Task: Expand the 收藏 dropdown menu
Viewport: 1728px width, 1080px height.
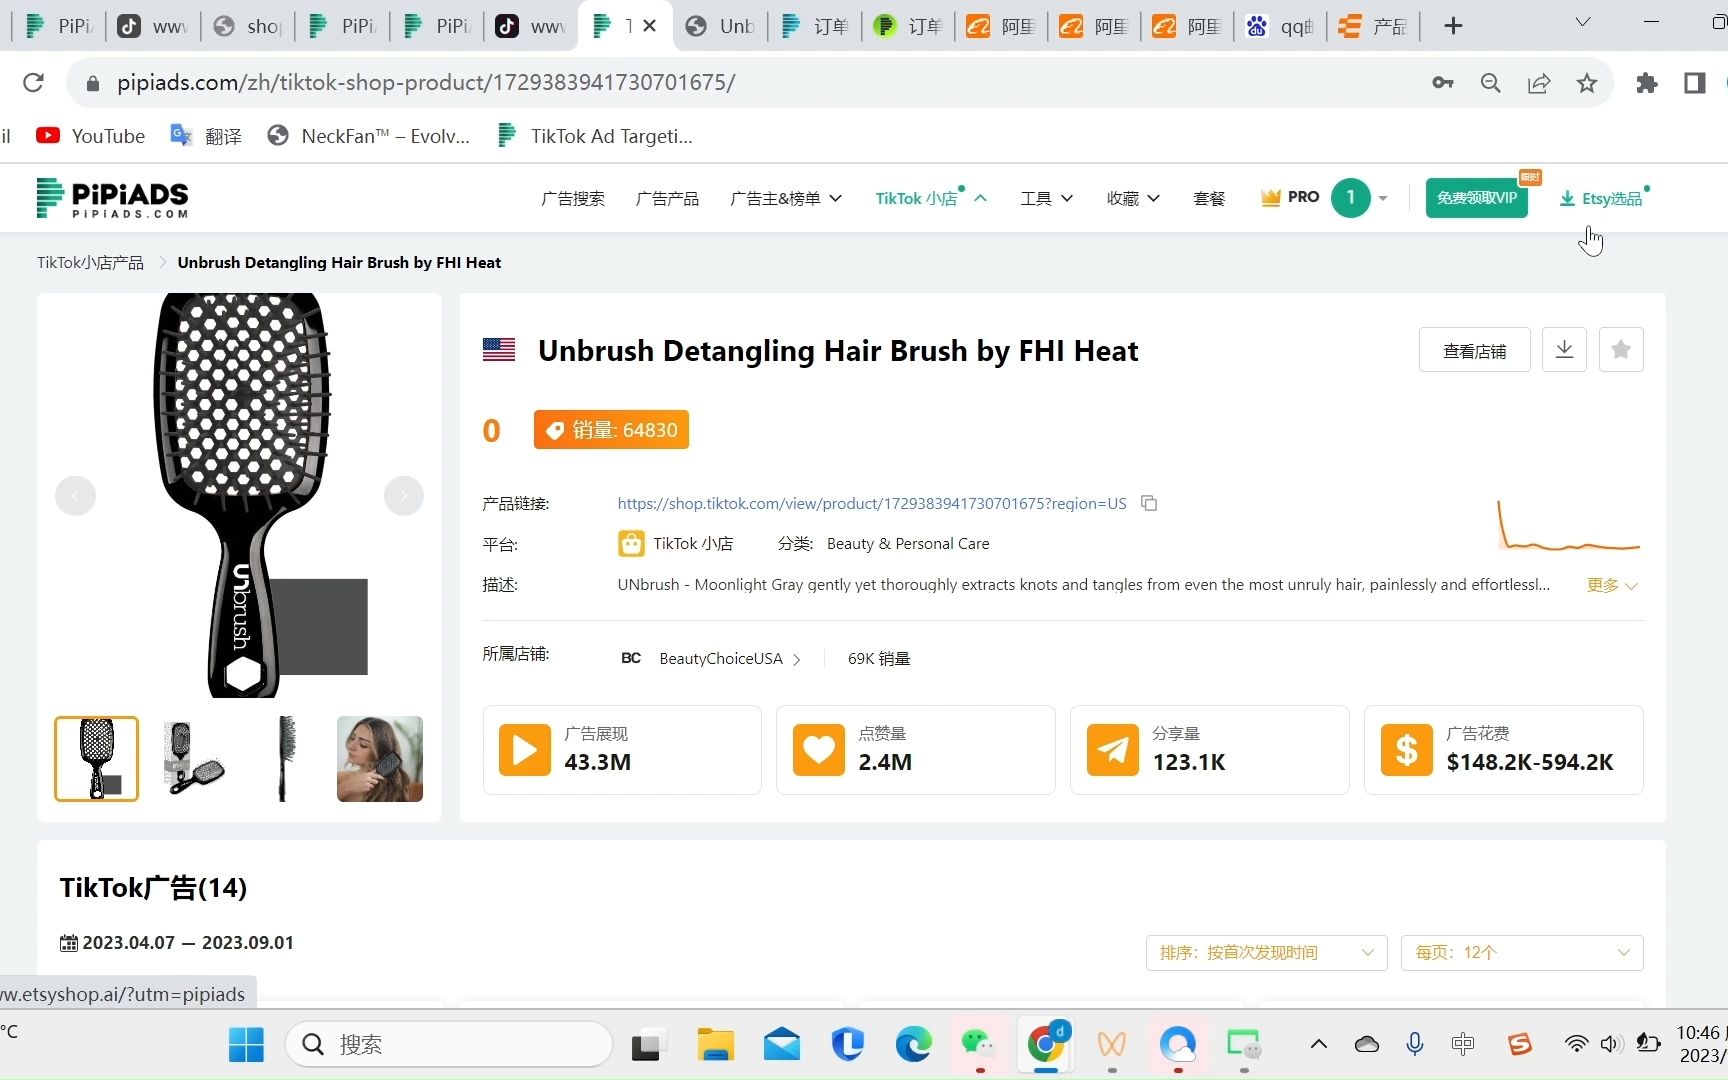Action: click(x=1133, y=198)
